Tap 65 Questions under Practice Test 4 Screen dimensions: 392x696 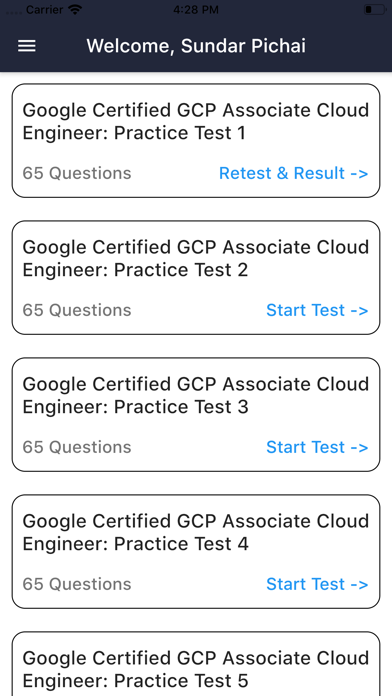77,584
